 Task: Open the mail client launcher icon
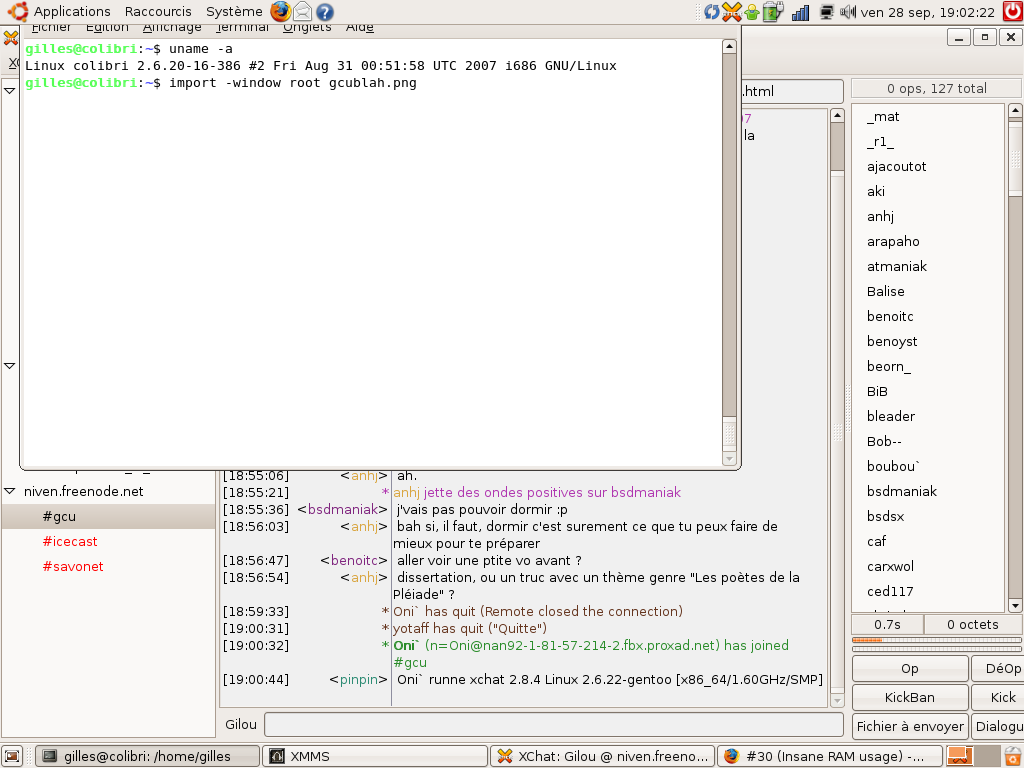click(302, 12)
